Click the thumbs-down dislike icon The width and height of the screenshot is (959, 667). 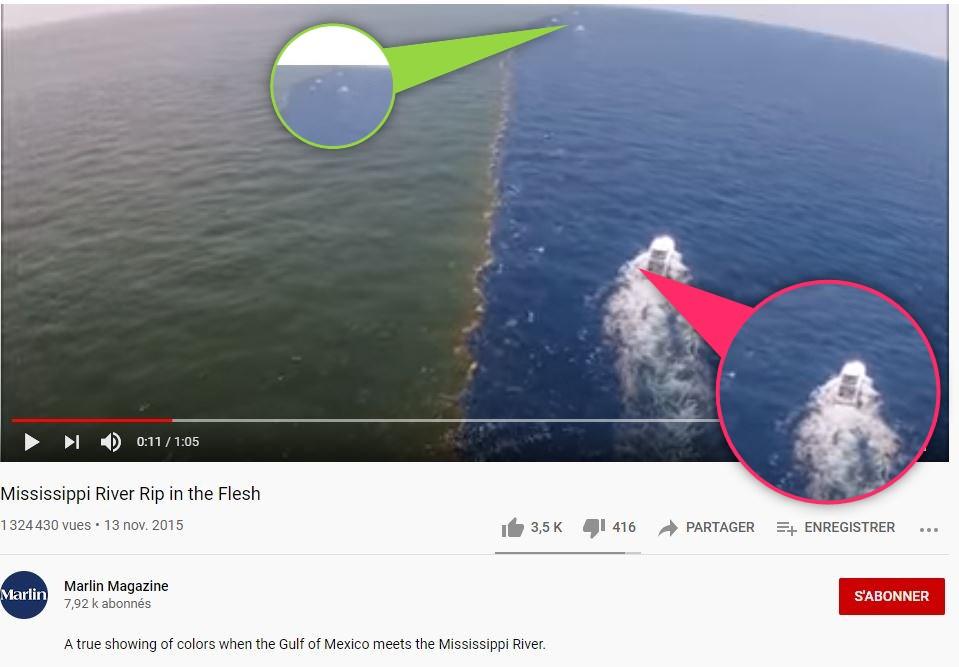tap(594, 528)
